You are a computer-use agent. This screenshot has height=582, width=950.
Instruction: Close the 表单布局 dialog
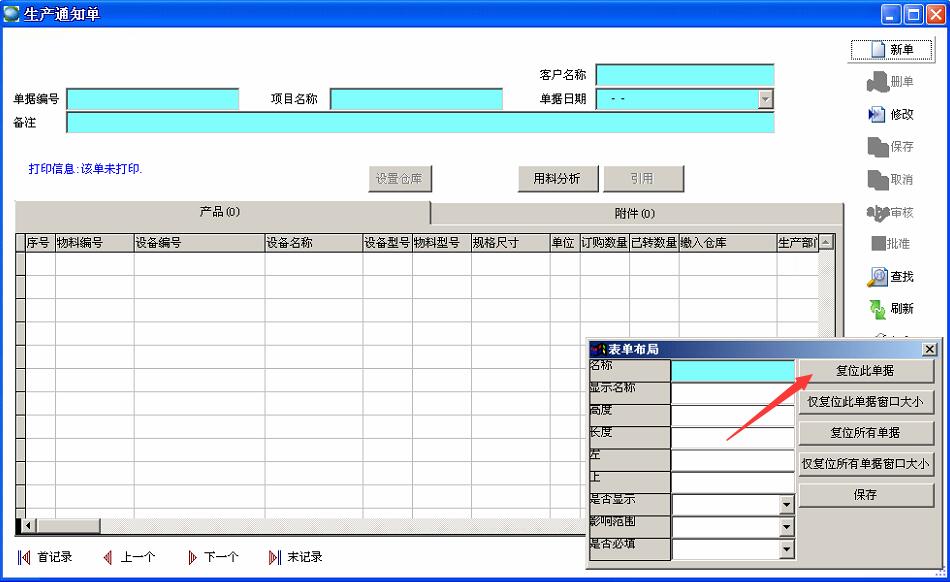(929, 349)
